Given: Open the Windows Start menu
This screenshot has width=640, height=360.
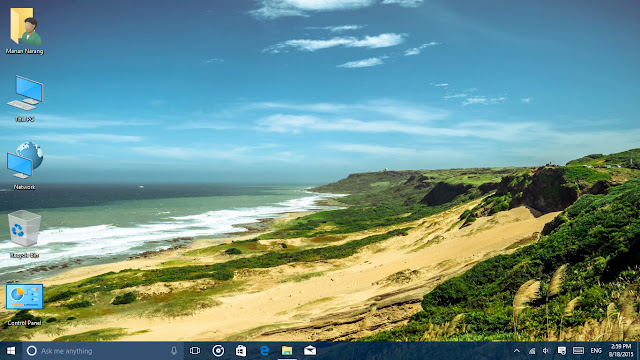Looking at the screenshot, I should click(x=11, y=351).
